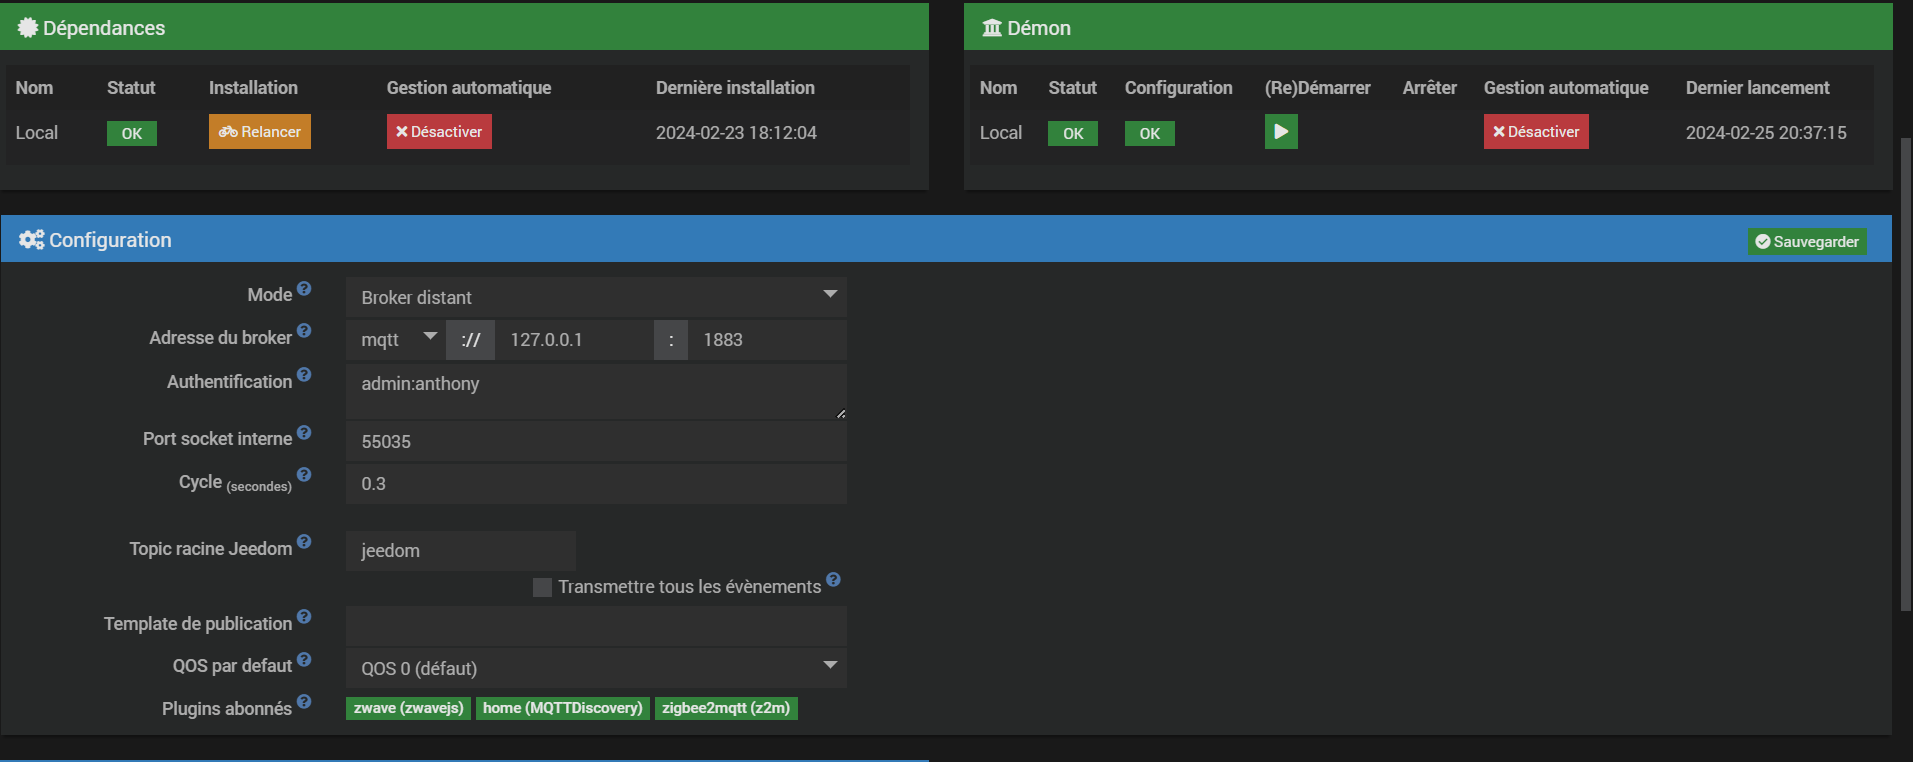Click Relancer to reinstall dependencies
The image size is (1913, 762).
(260, 132)
